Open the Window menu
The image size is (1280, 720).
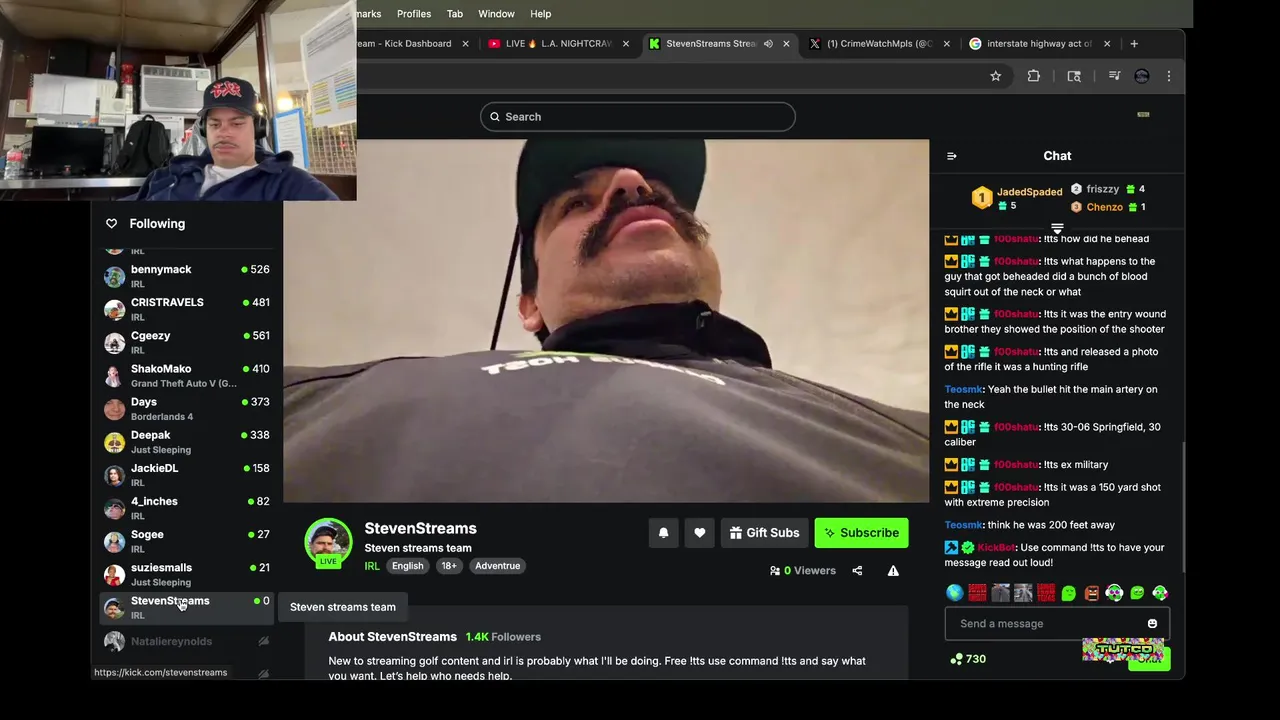point(496,14)
